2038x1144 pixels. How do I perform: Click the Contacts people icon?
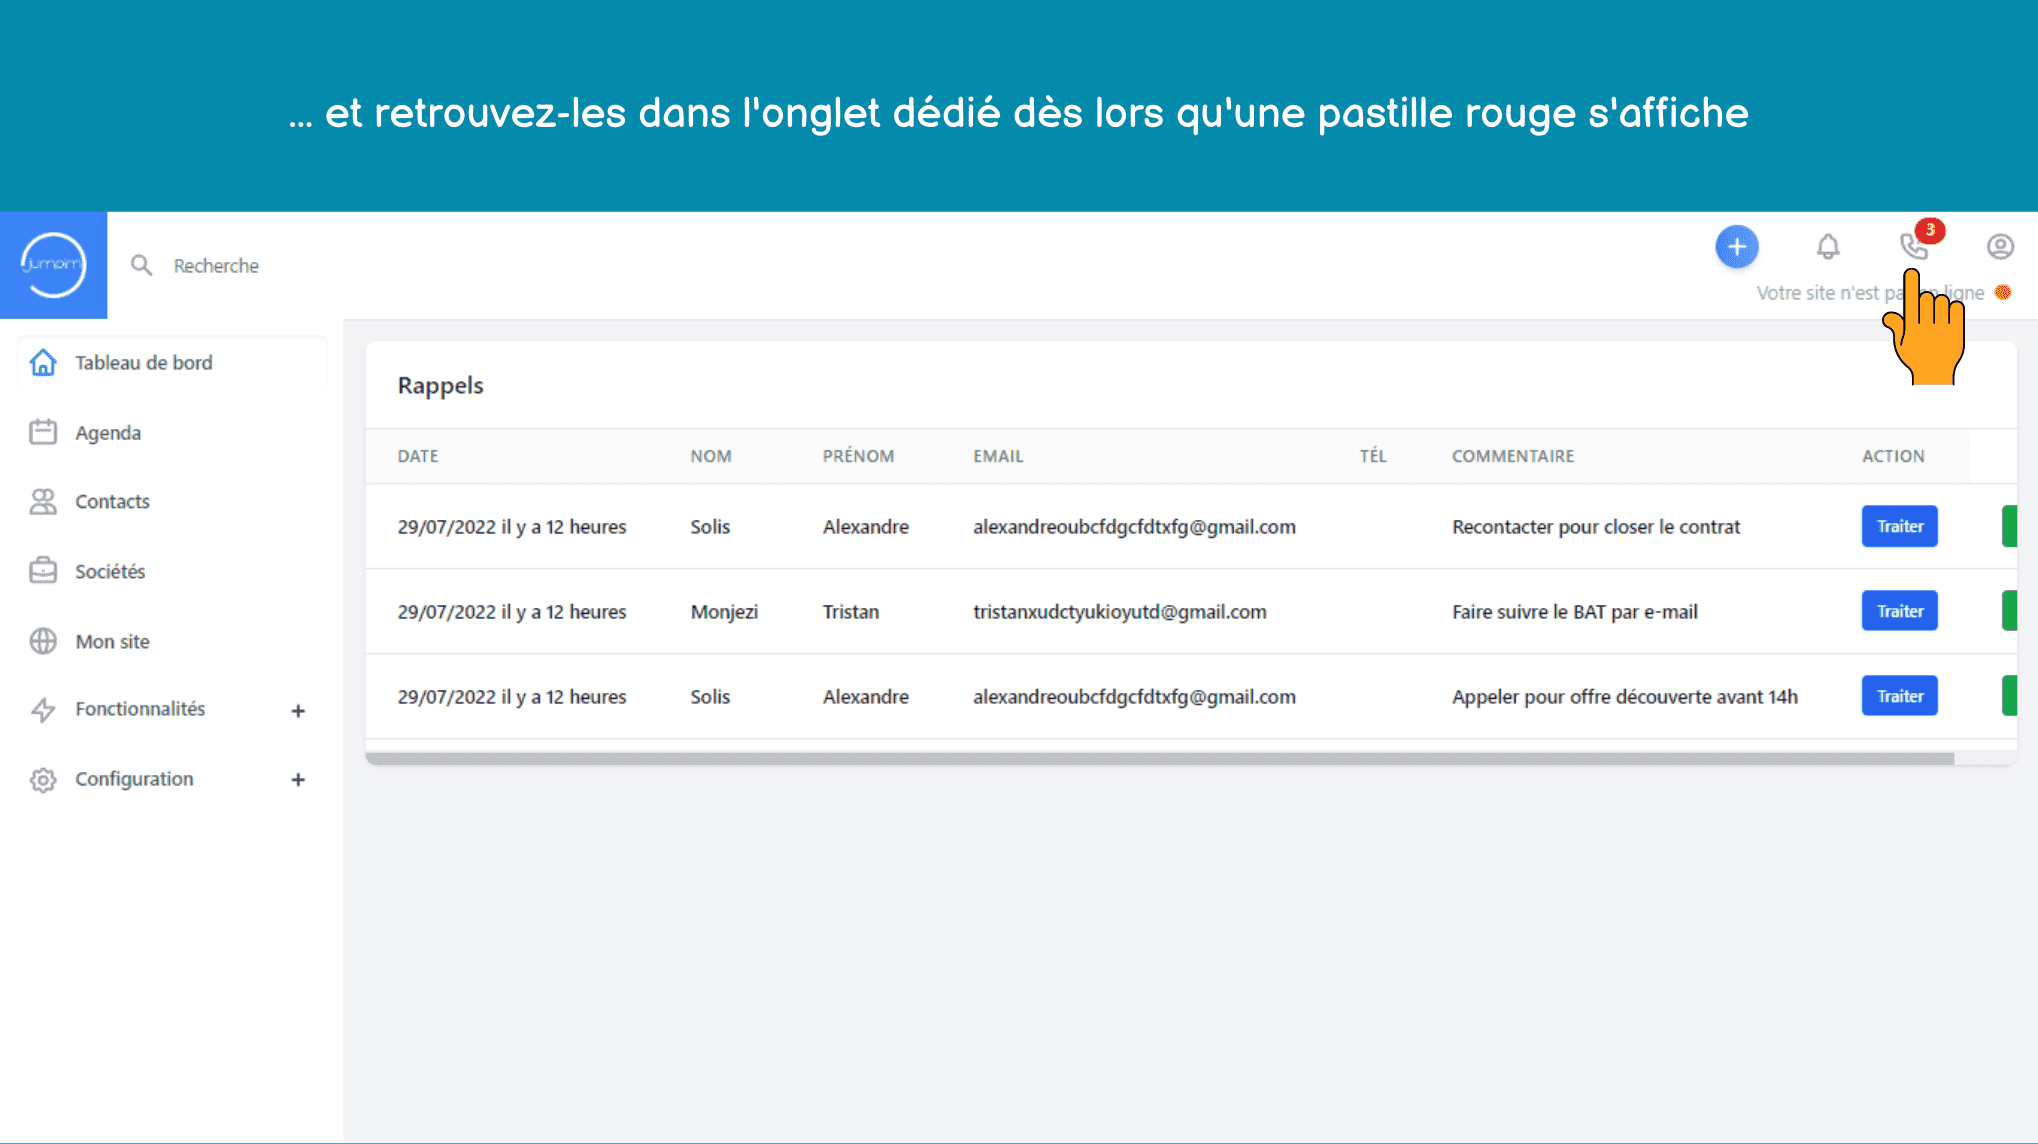point(43,501)
